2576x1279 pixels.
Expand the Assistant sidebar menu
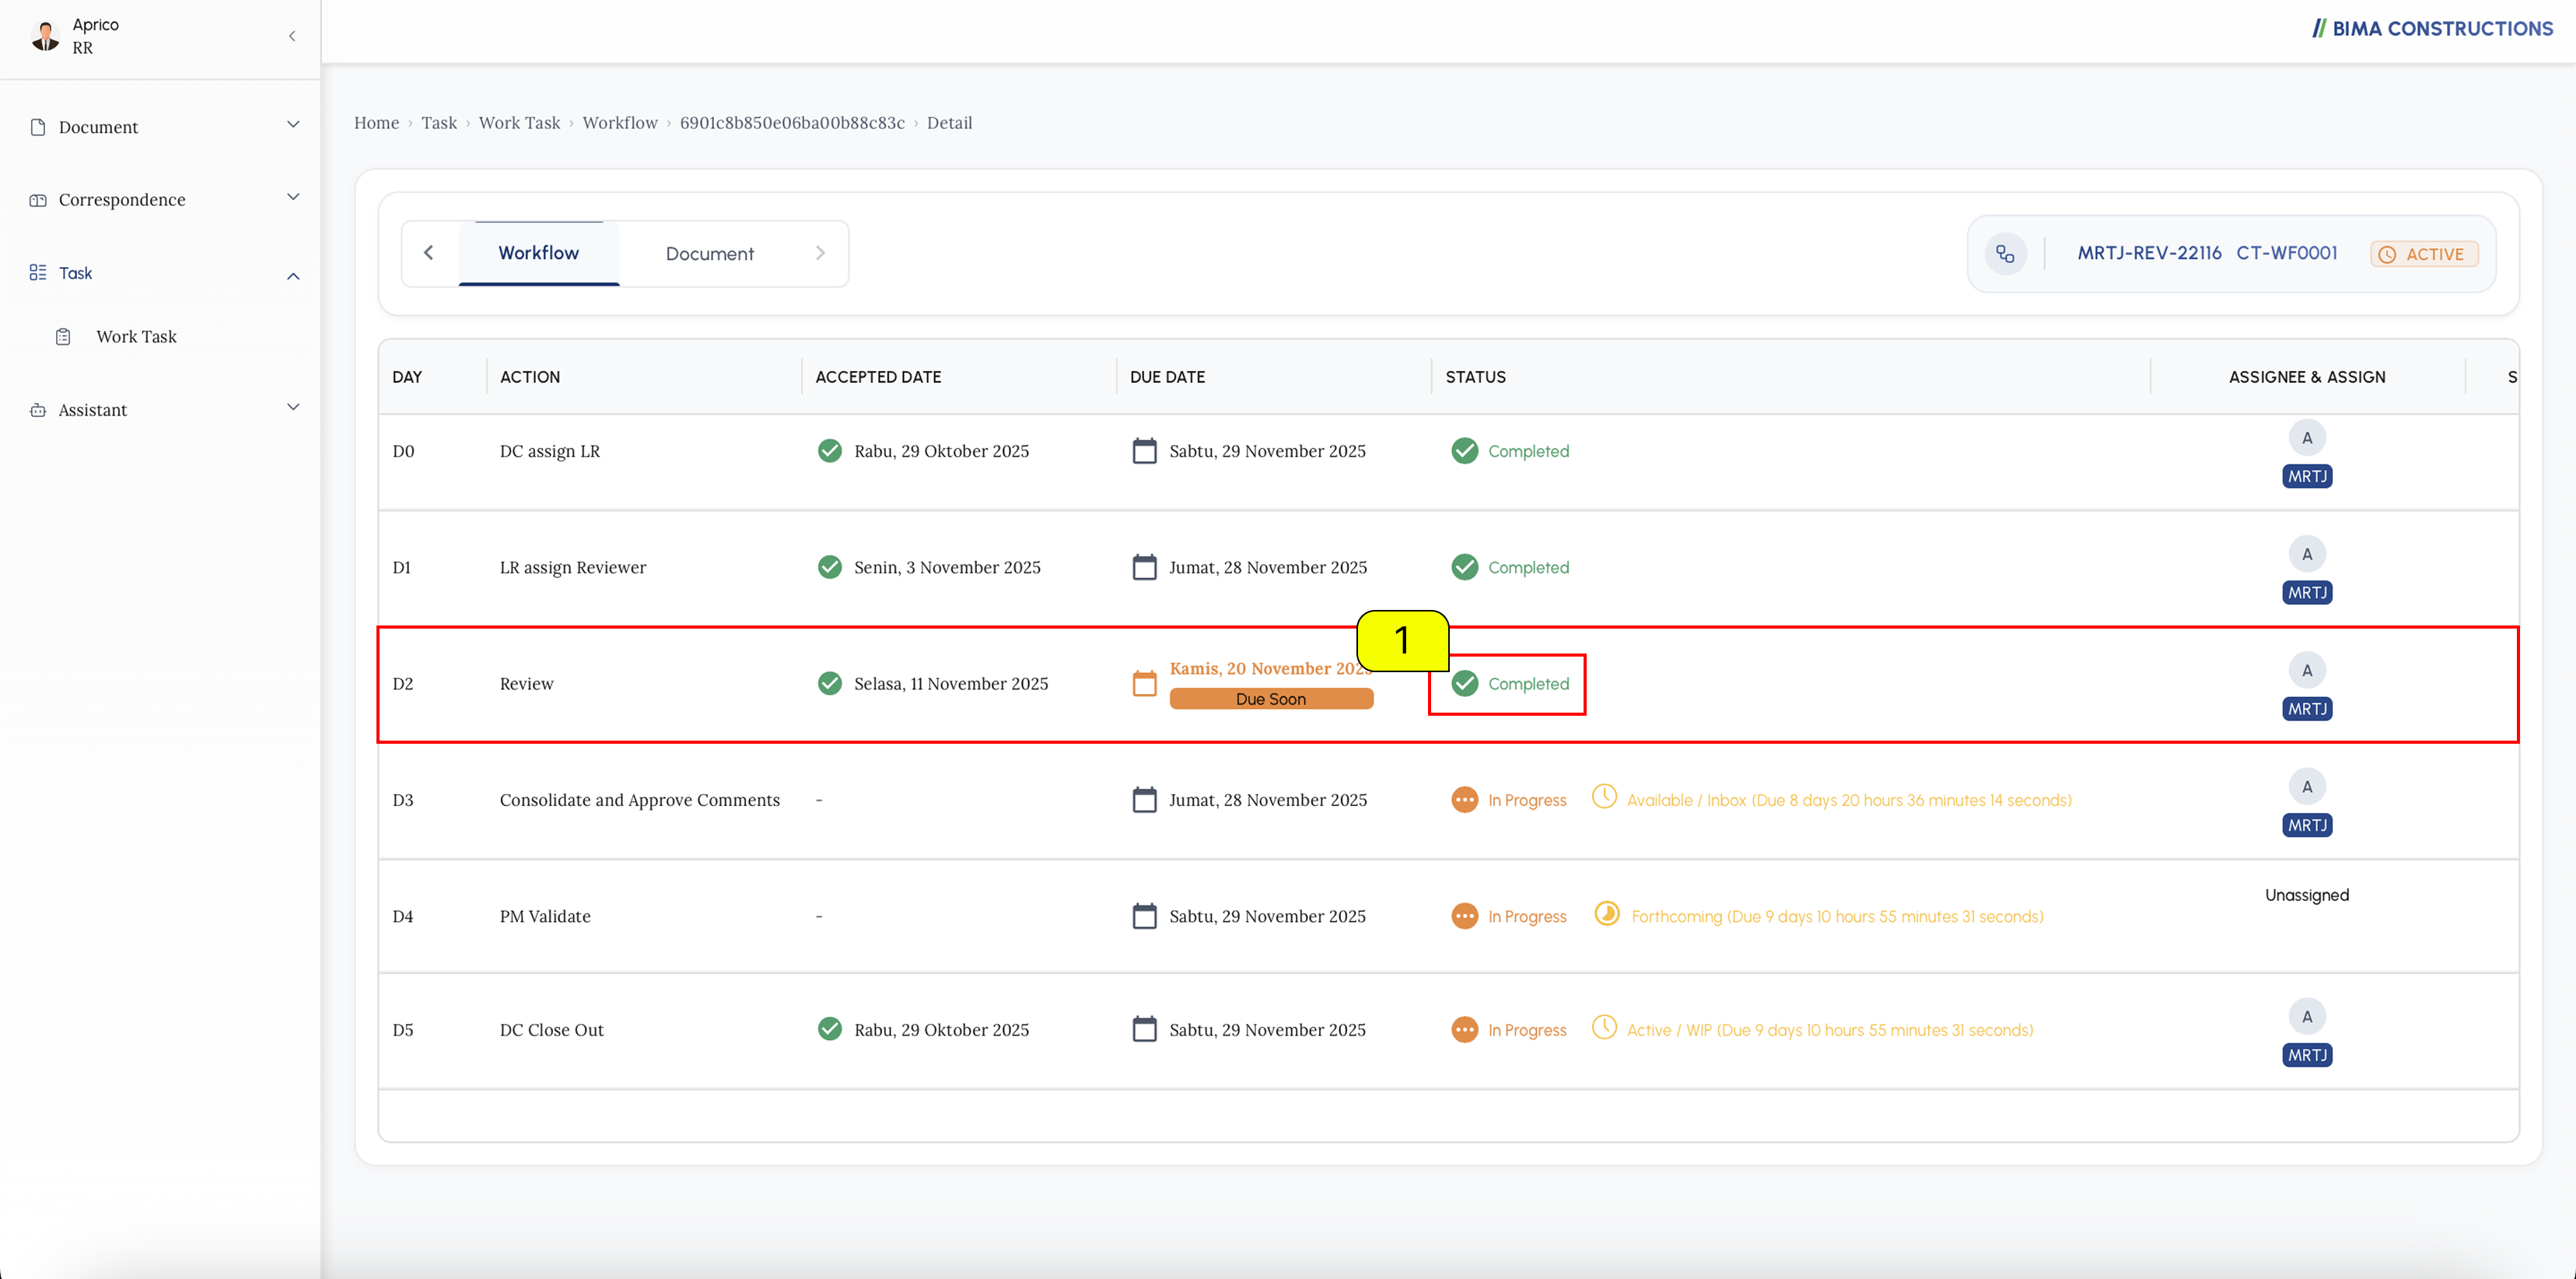pos(293,407)
